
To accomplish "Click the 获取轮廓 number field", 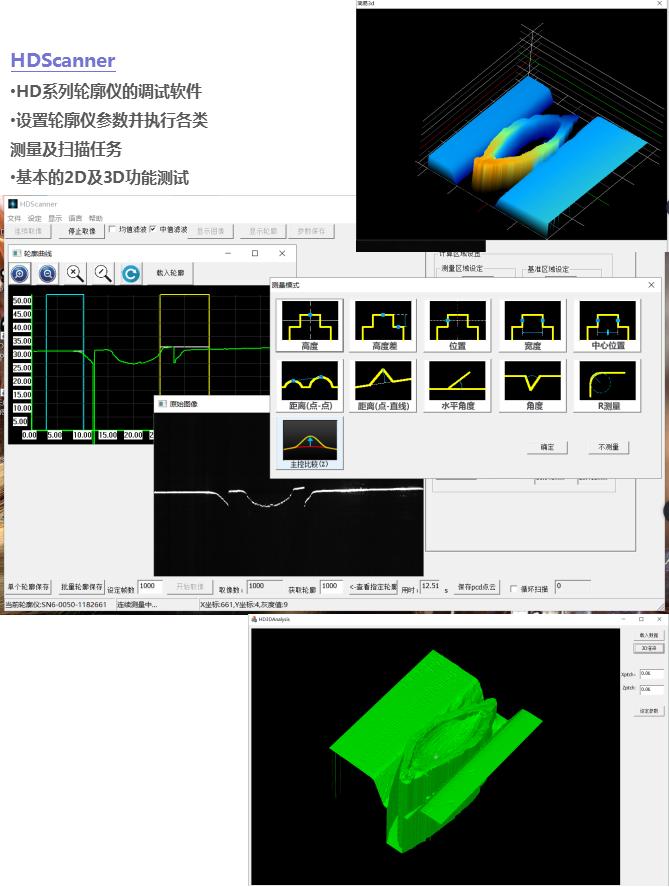I will (x=331, y=587).
